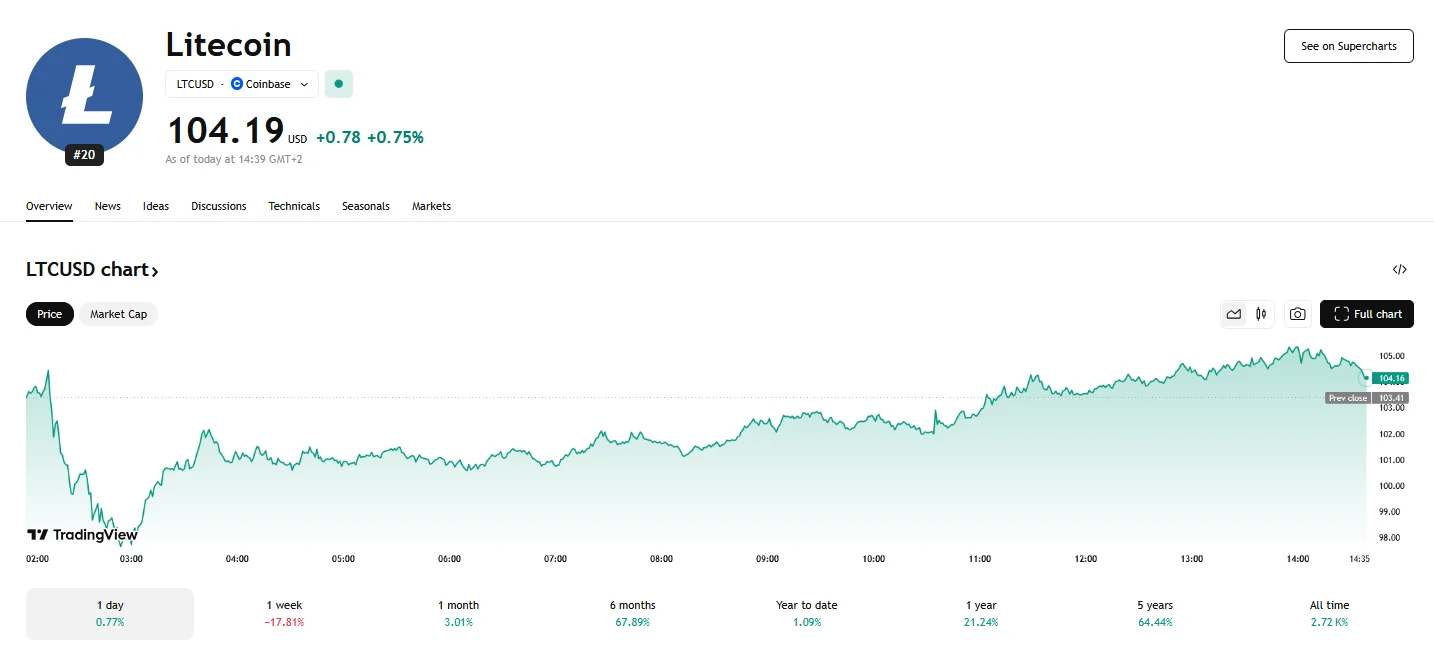Take a chart snapshot with camera icon

coord(1297,314)
